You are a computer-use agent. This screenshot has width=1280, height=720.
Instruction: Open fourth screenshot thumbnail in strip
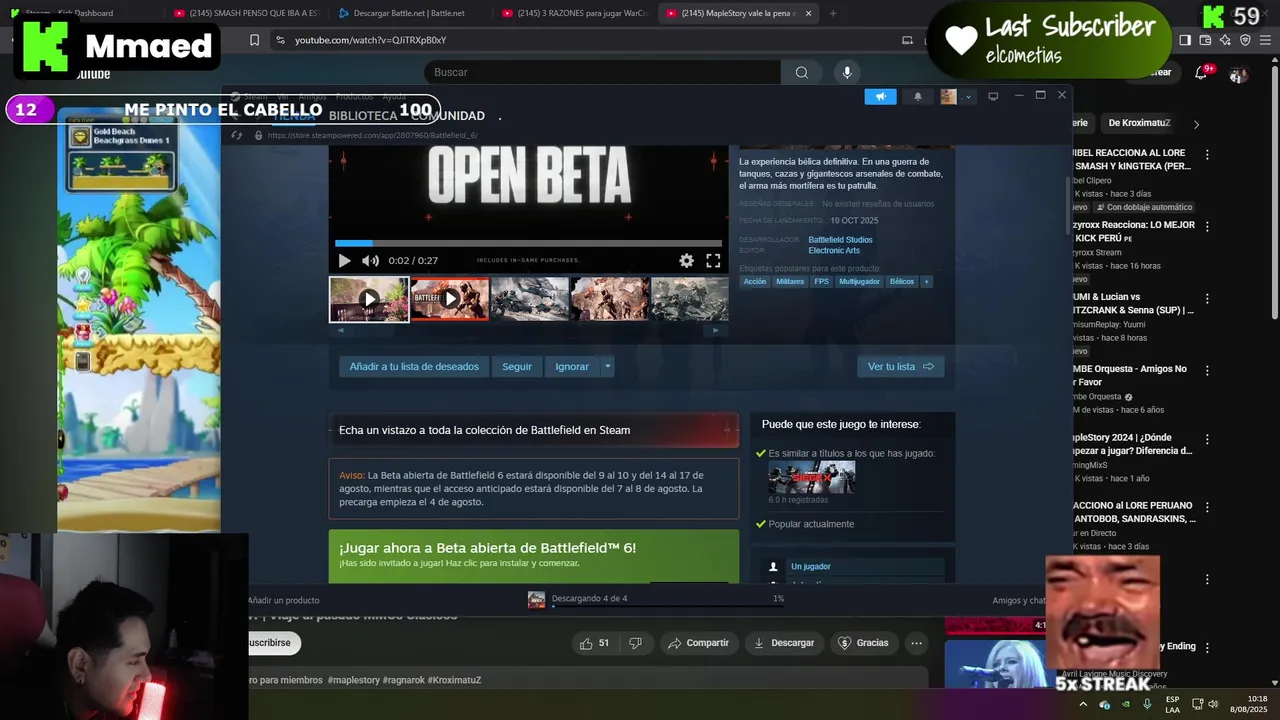click(610, 299)
